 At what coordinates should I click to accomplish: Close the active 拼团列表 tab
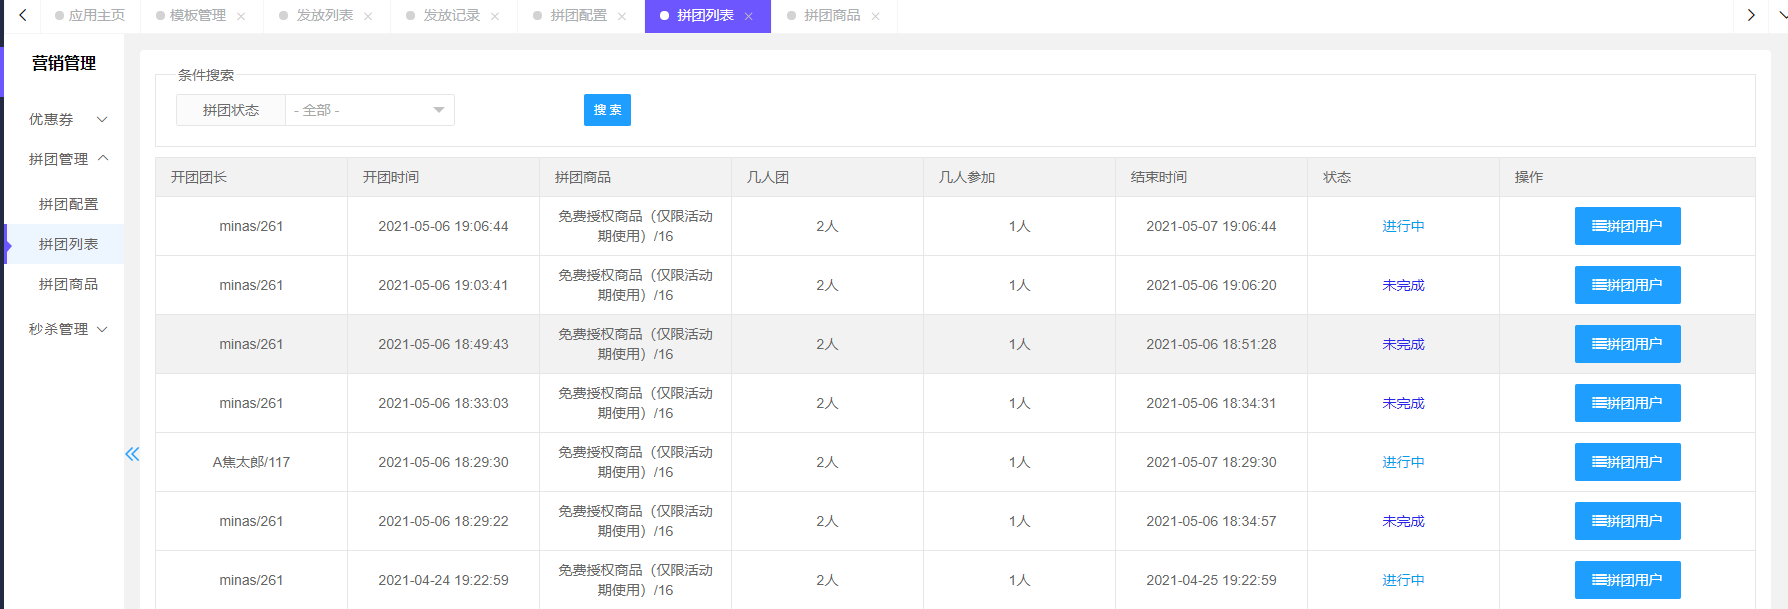coord(749,16)
